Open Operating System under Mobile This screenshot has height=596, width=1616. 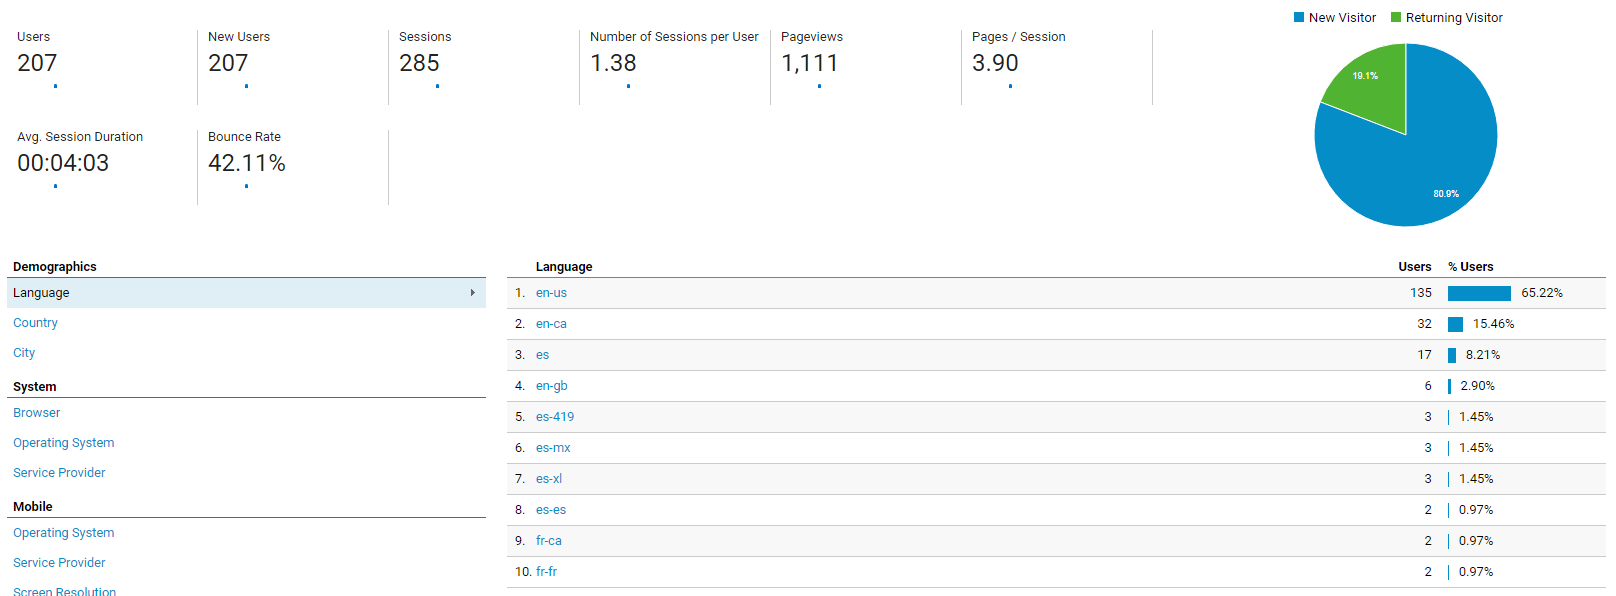pos(63,533)
